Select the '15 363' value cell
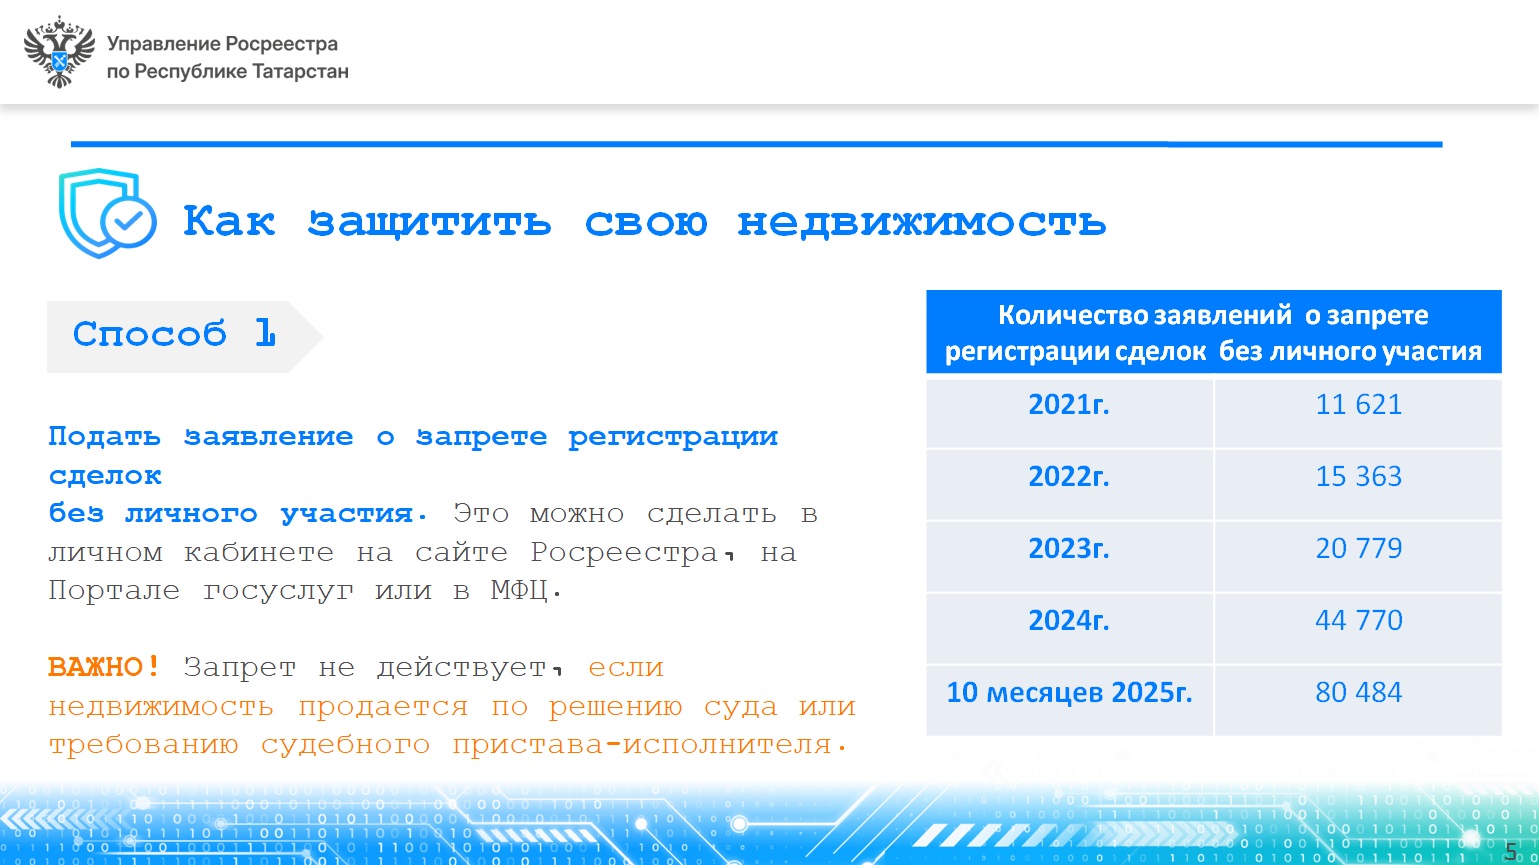The height and width of the screenshot is (865, 1539). pos(1358,477)
